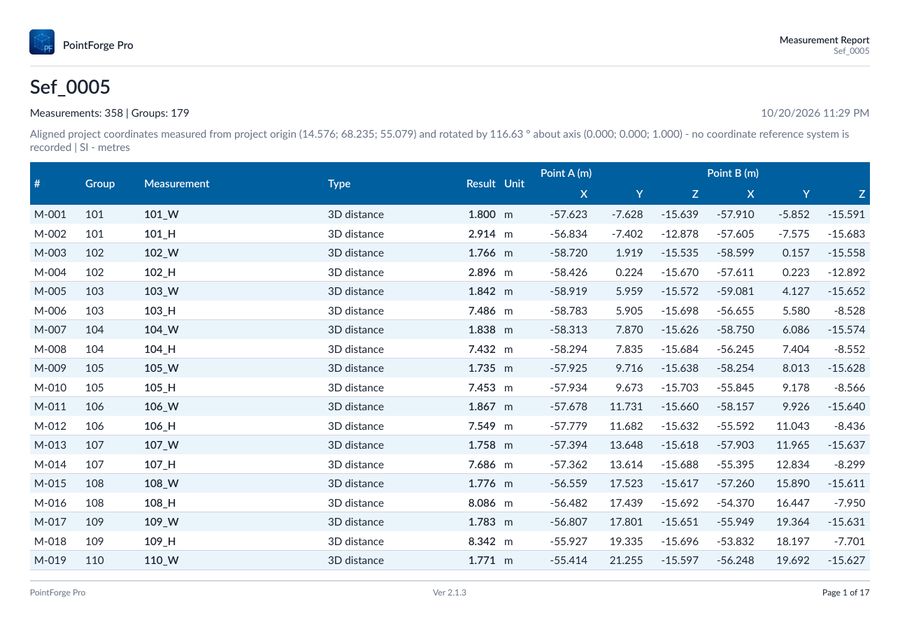Click Point A Y value 21.255
Screen dimensions: 900x636
(626, 561)
